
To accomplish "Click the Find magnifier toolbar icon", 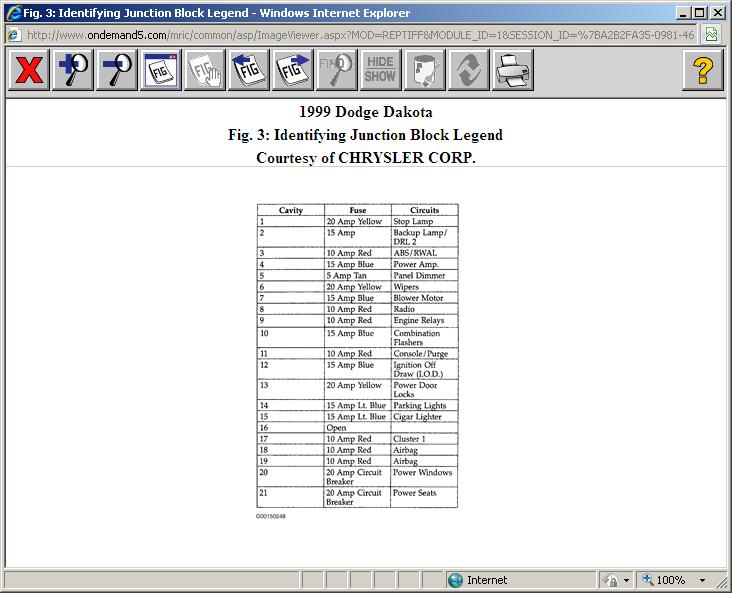I will [336, 70].
